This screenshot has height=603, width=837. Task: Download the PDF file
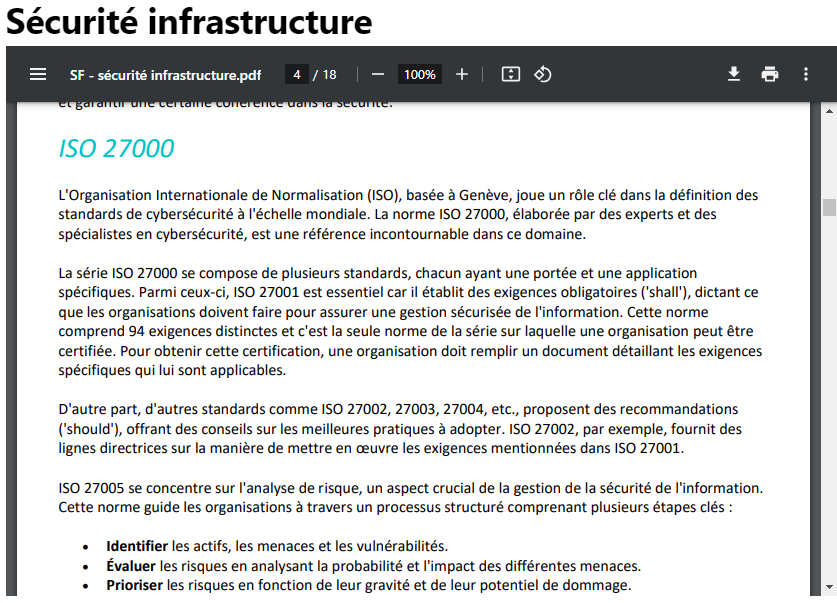[734, 75]
